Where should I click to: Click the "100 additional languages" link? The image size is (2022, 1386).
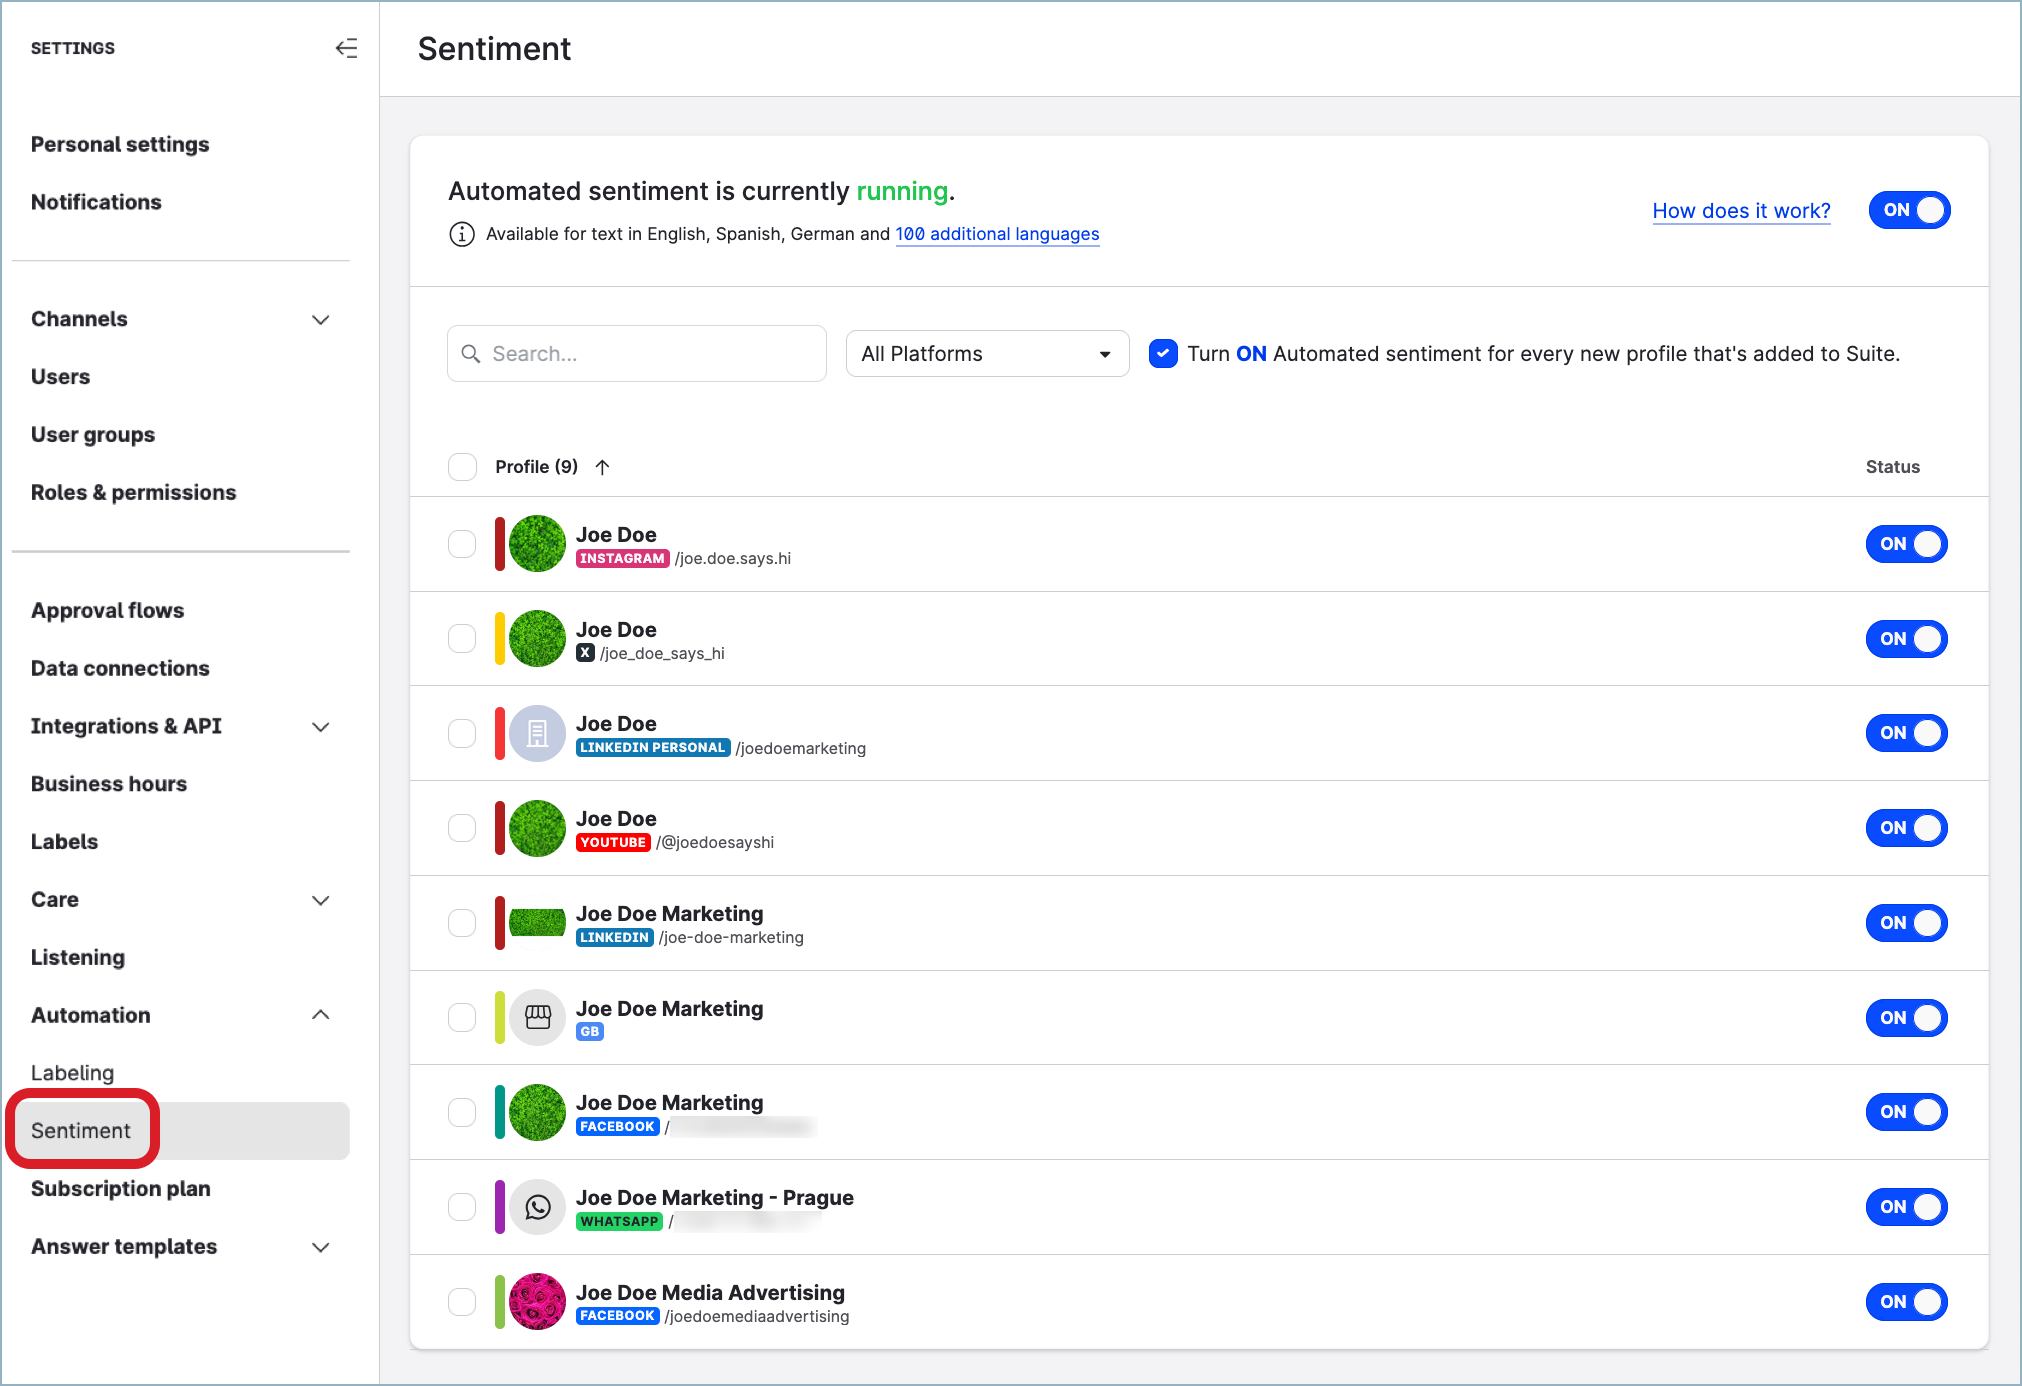(x=996, y=234)
